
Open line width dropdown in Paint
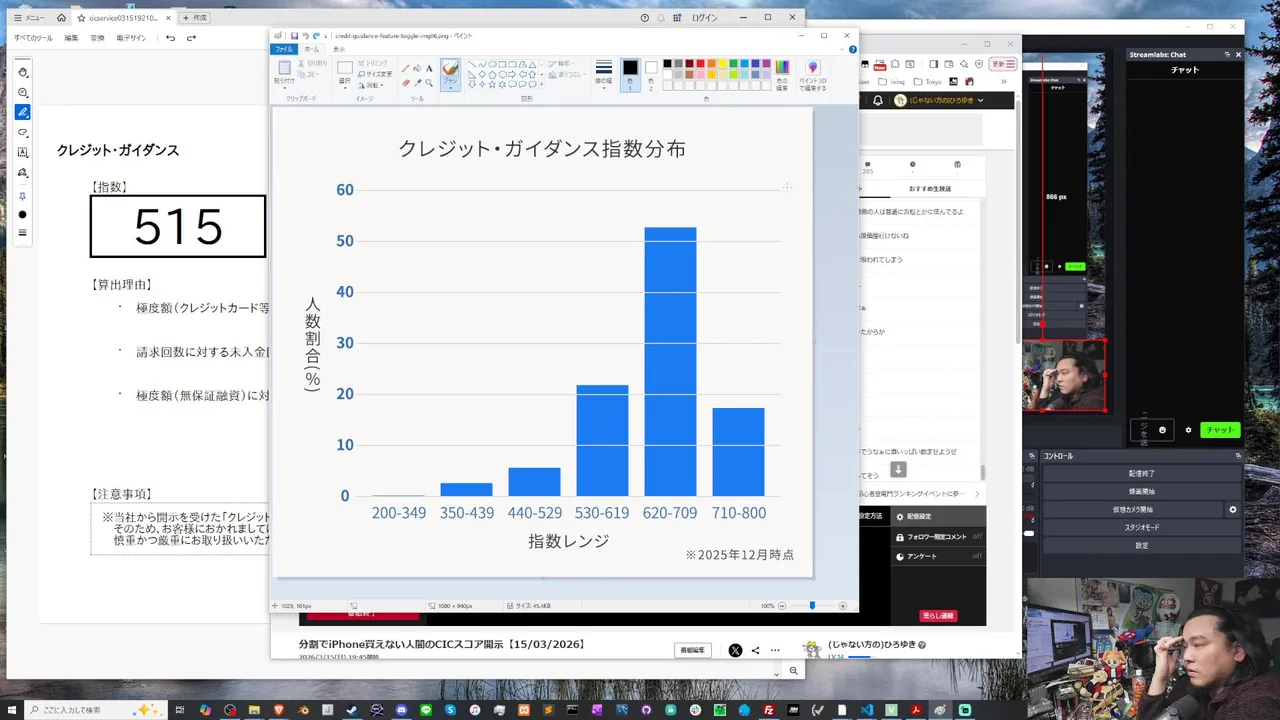[604, 74]
